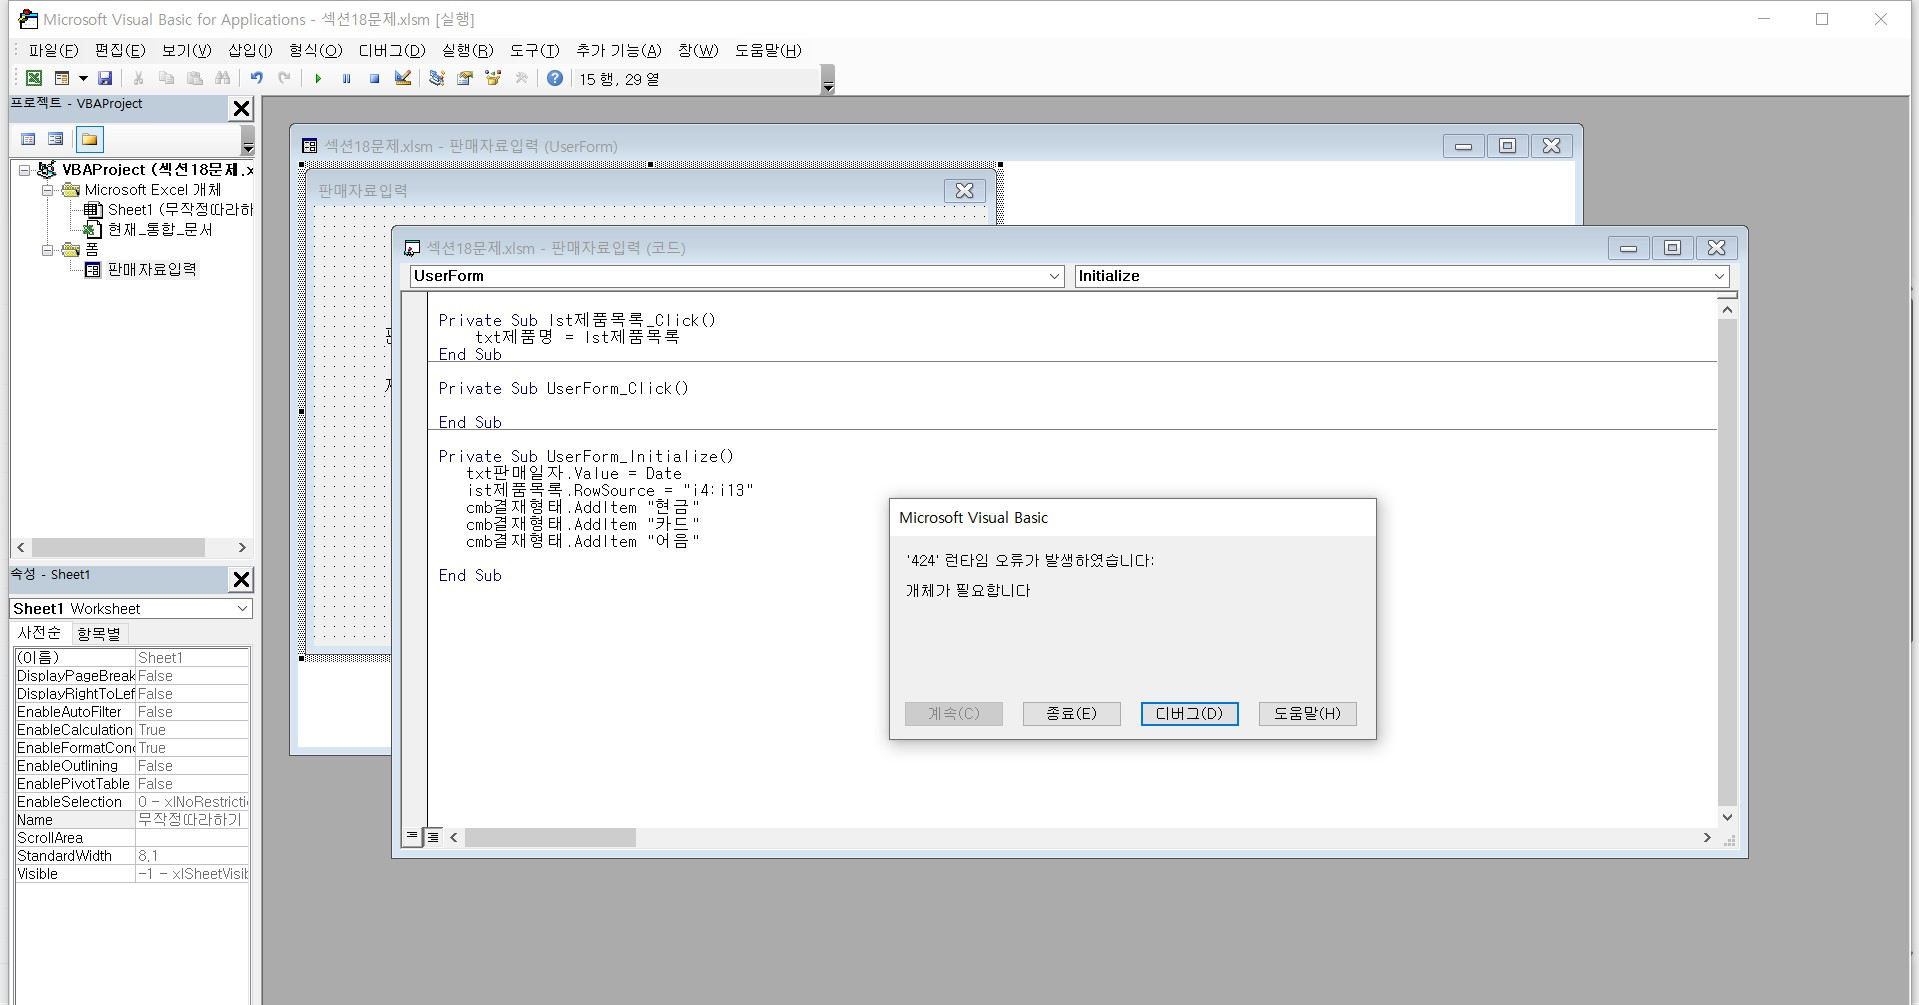Switch to the 항목별 properties tab

[x=98, y=633]
